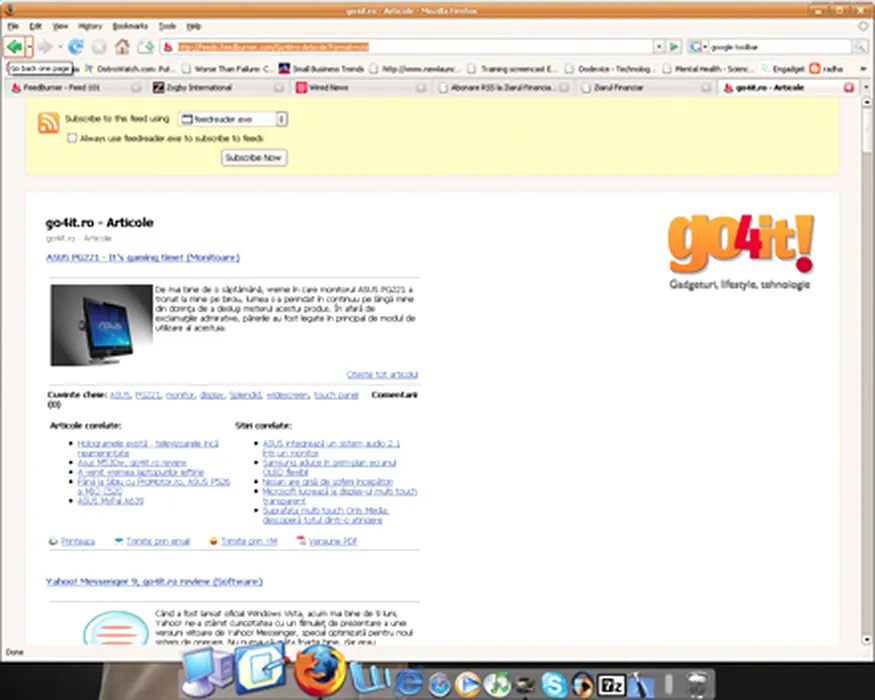Viewport: 875px width, 700px height.
Task: Open Skype from the dock
Action: click(554, 684)
